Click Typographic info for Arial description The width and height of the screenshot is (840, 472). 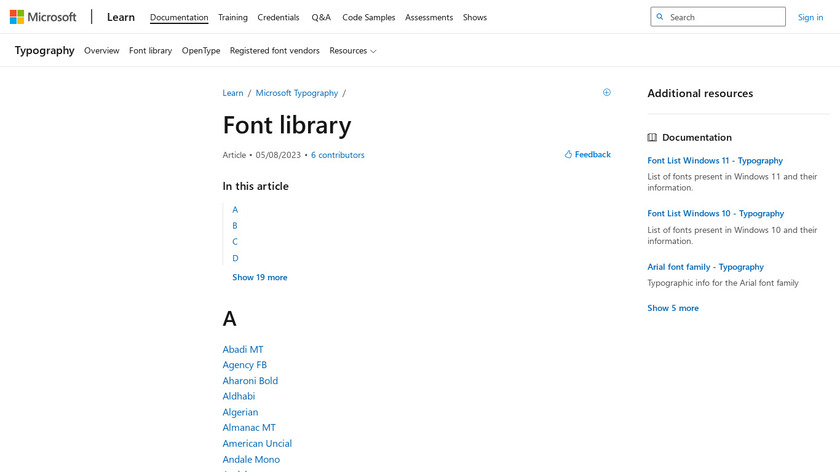(723, 283)
